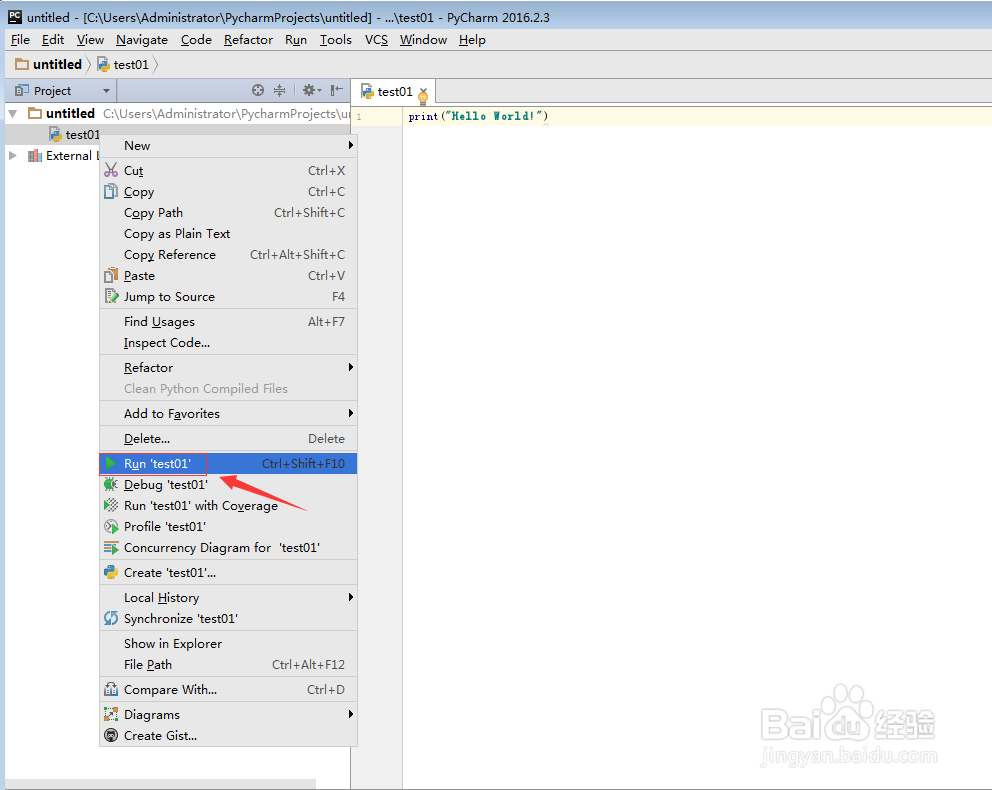
Task: Select test01 editor tab
Action: (x=394, y=92)
